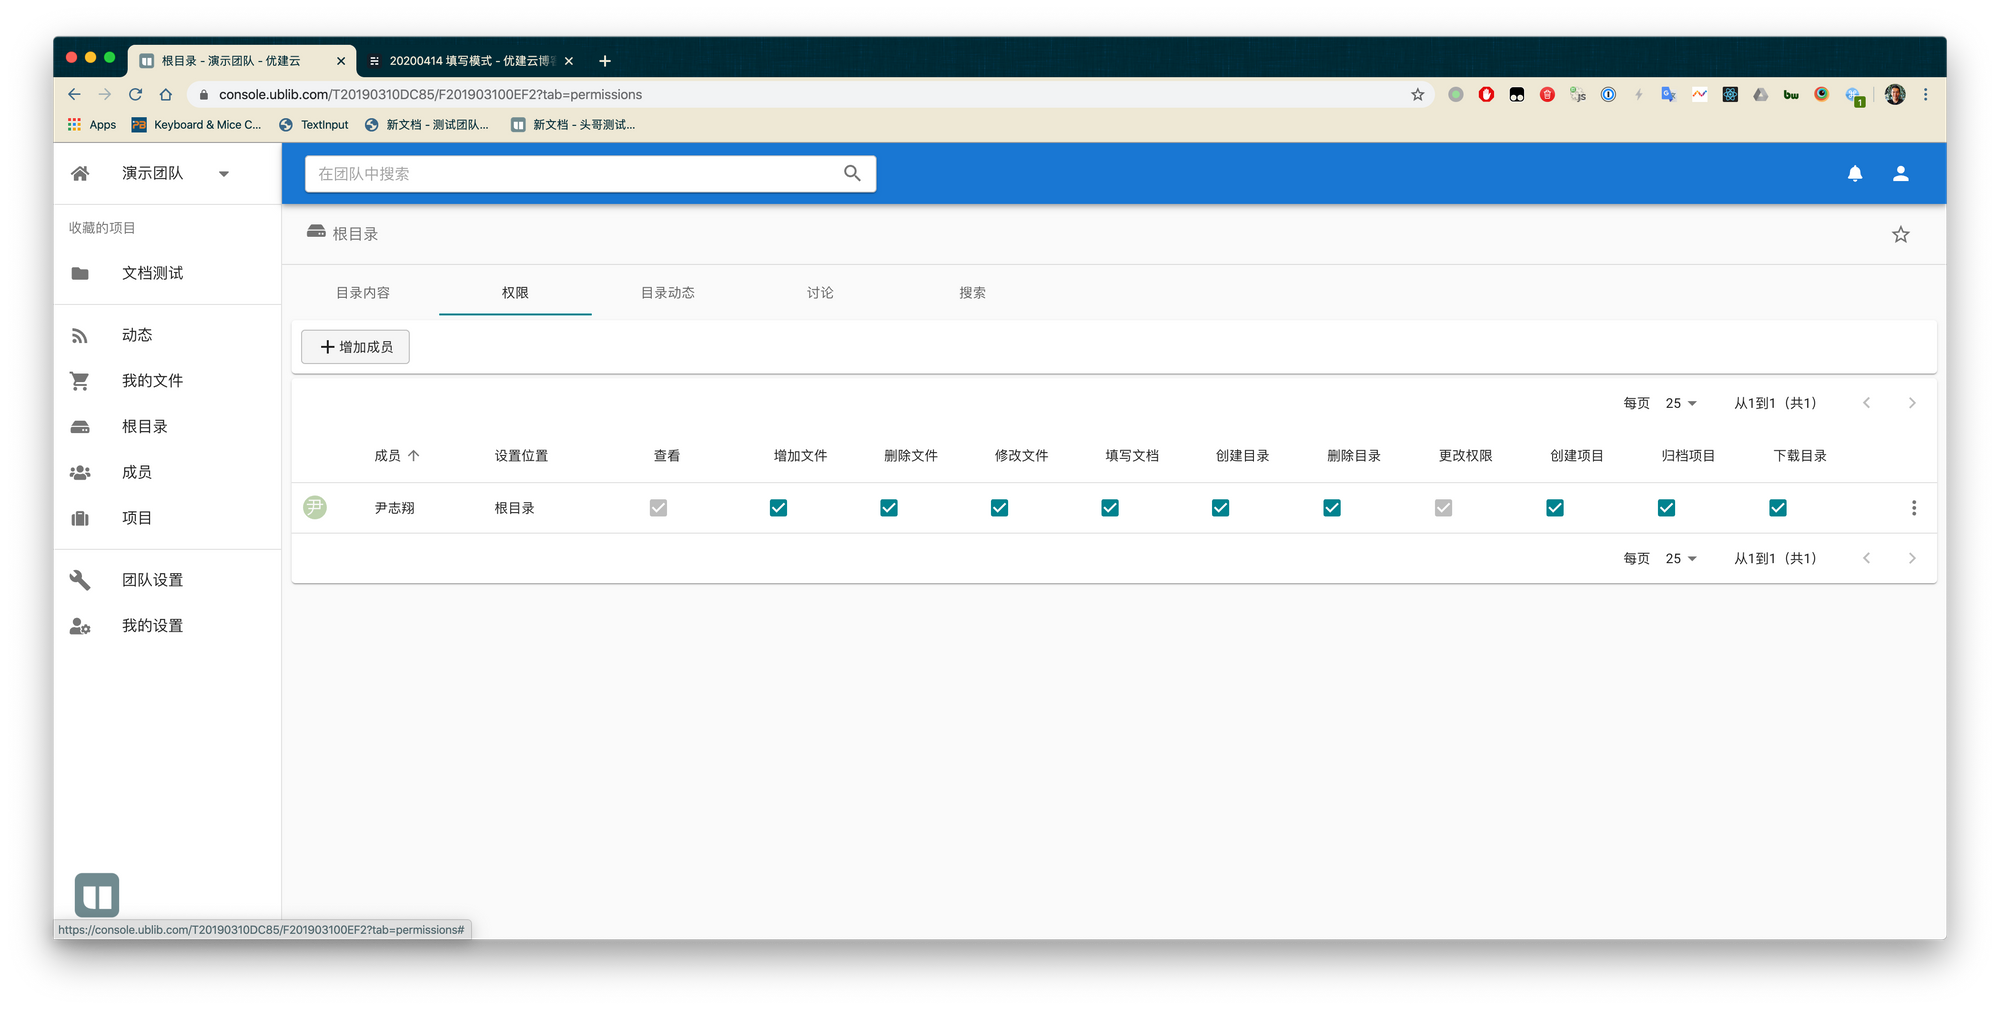Open 动态 feed in the sidebar

pos(137,335)
